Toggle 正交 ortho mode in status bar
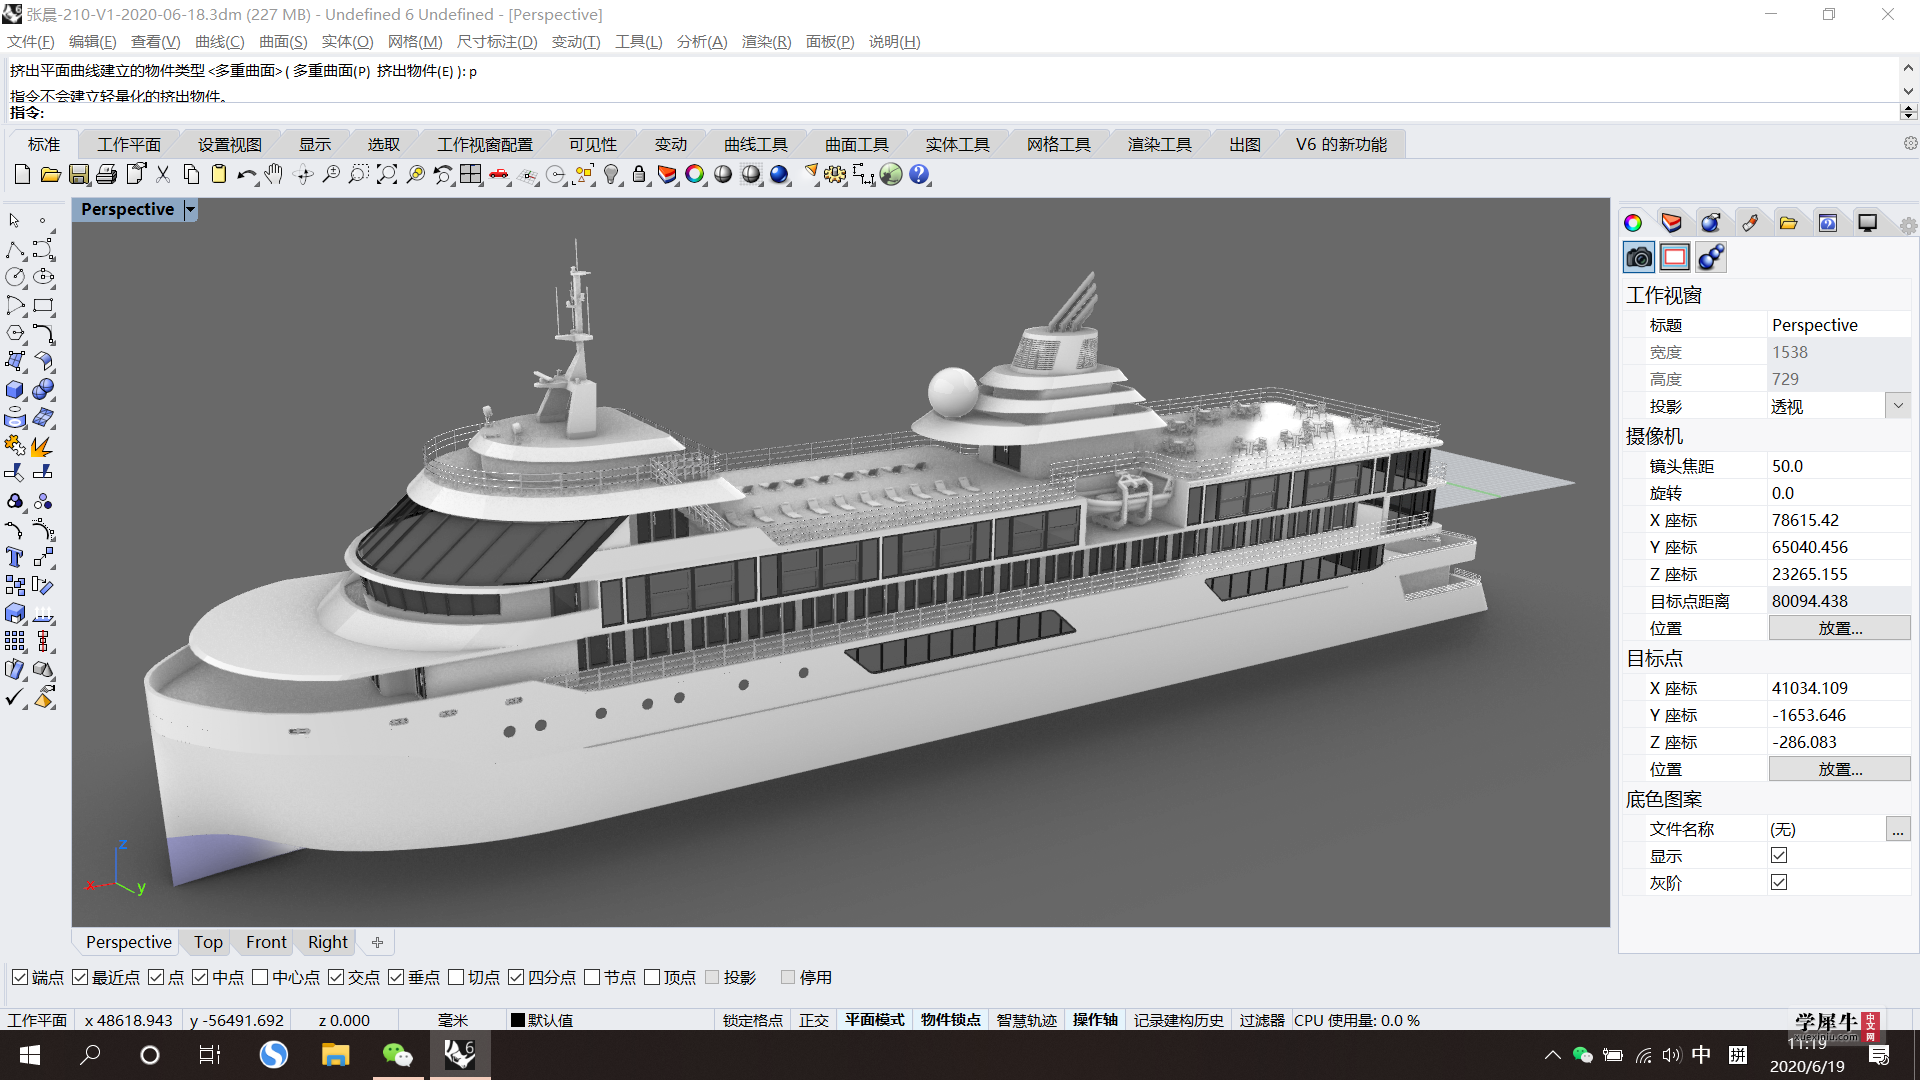Screen dimensions: 1920x1080 tap(814, 1020)
